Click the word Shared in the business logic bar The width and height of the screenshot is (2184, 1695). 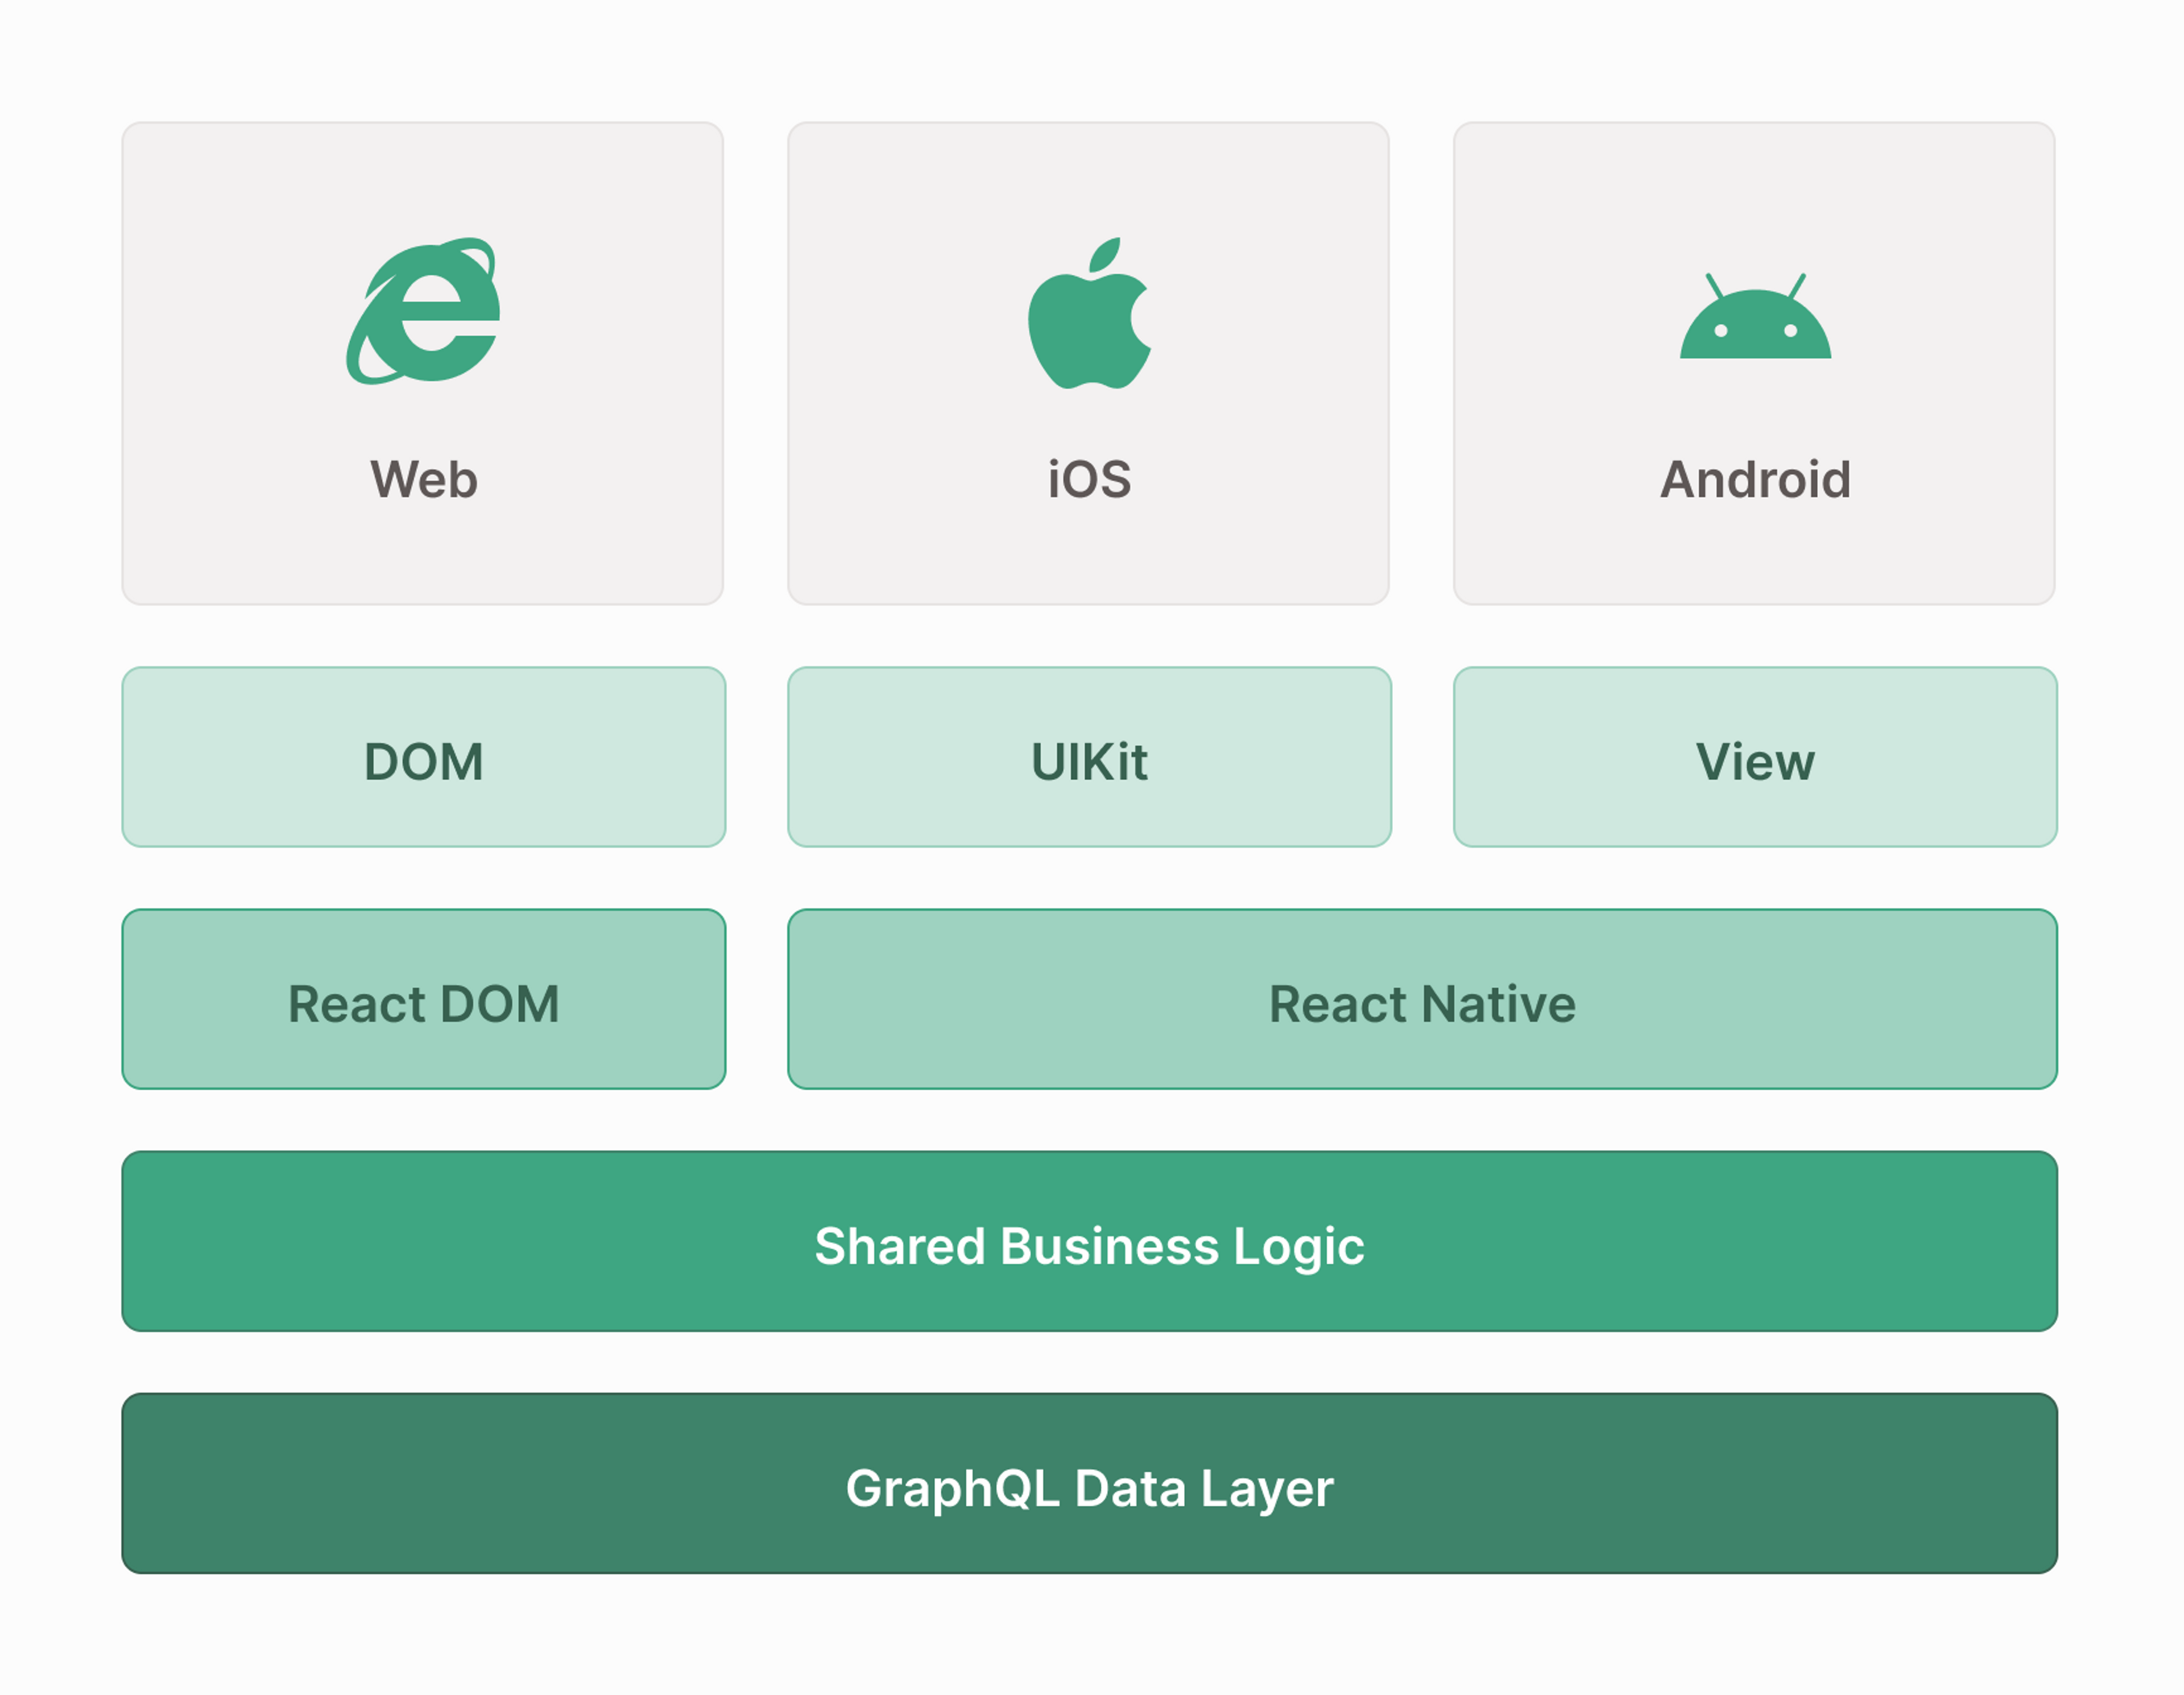900,1246
